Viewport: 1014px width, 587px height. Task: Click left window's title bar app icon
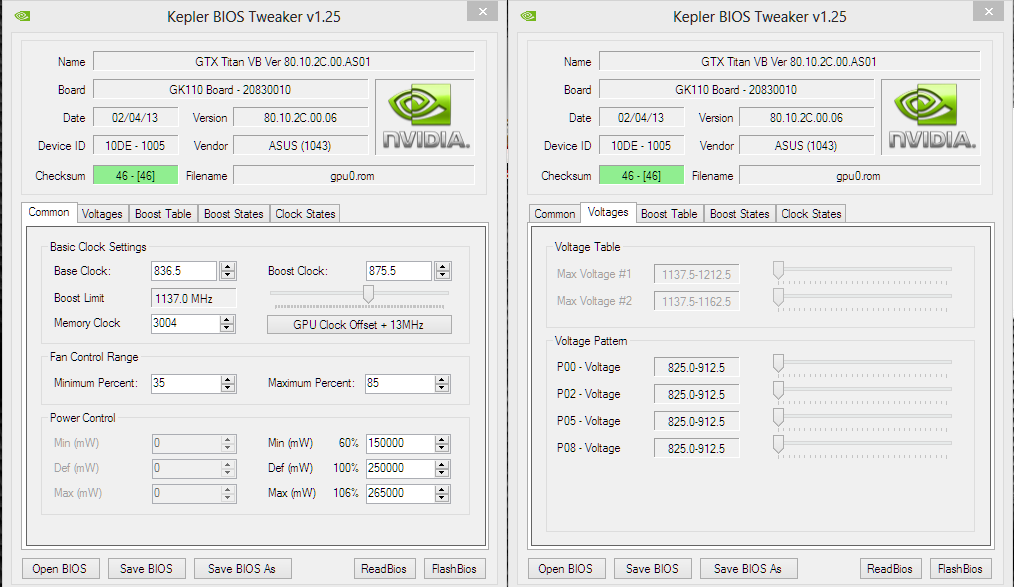(x=22, y=16)
